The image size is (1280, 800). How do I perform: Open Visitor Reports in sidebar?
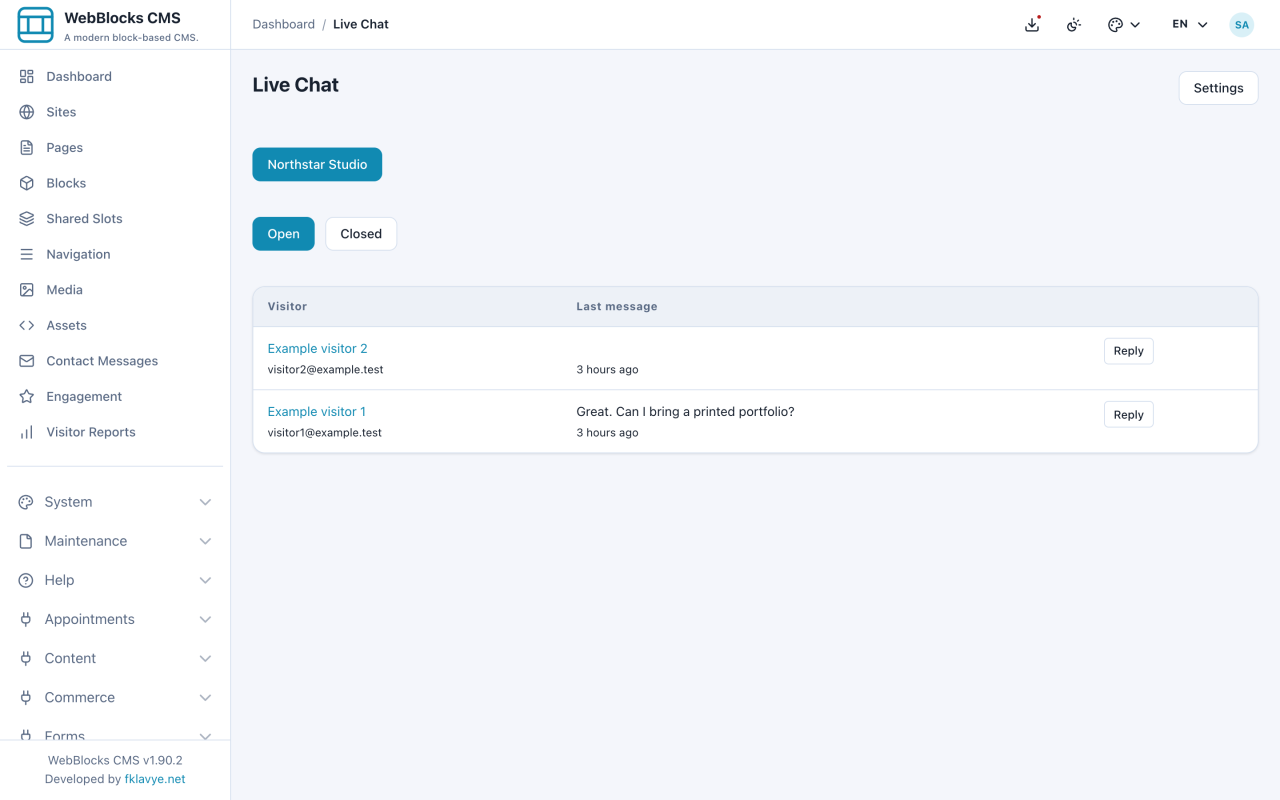click(x=115, y=432)
